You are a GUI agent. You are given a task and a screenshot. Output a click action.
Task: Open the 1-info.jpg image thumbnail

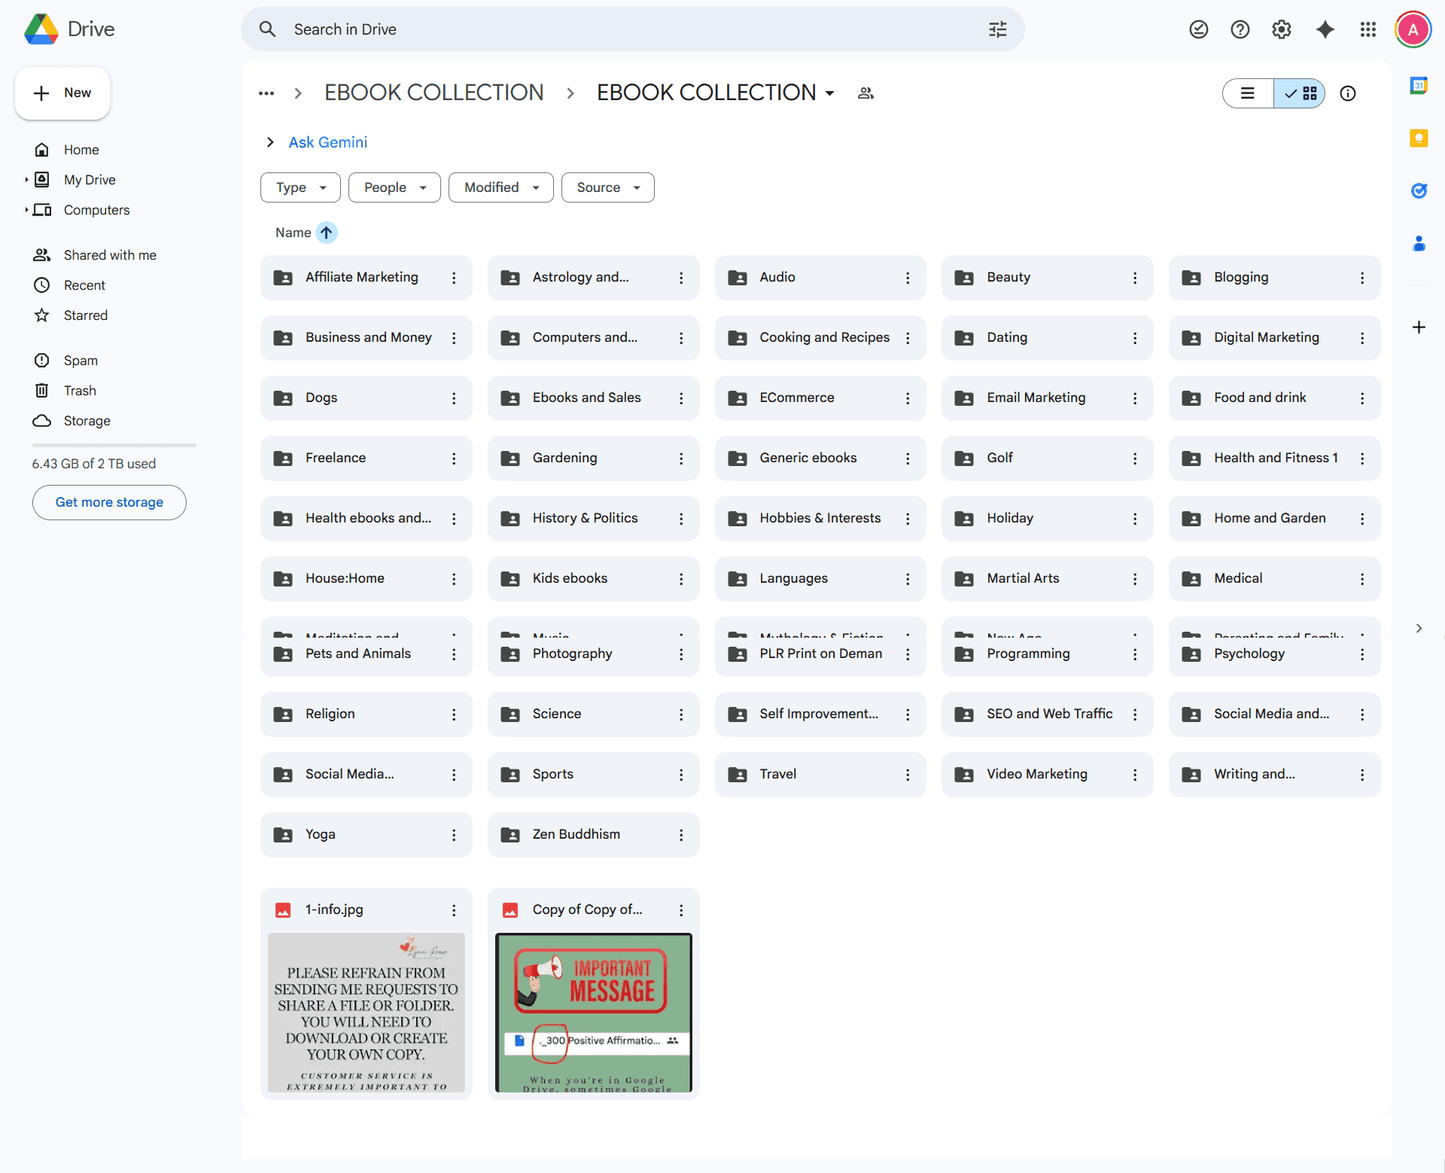click(366, 1012)
